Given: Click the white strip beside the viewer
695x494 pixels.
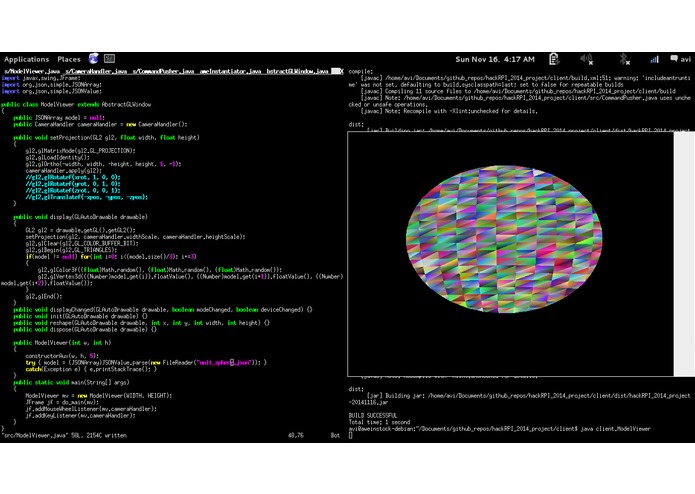Looking at the screenshot, I should point(684,254).
